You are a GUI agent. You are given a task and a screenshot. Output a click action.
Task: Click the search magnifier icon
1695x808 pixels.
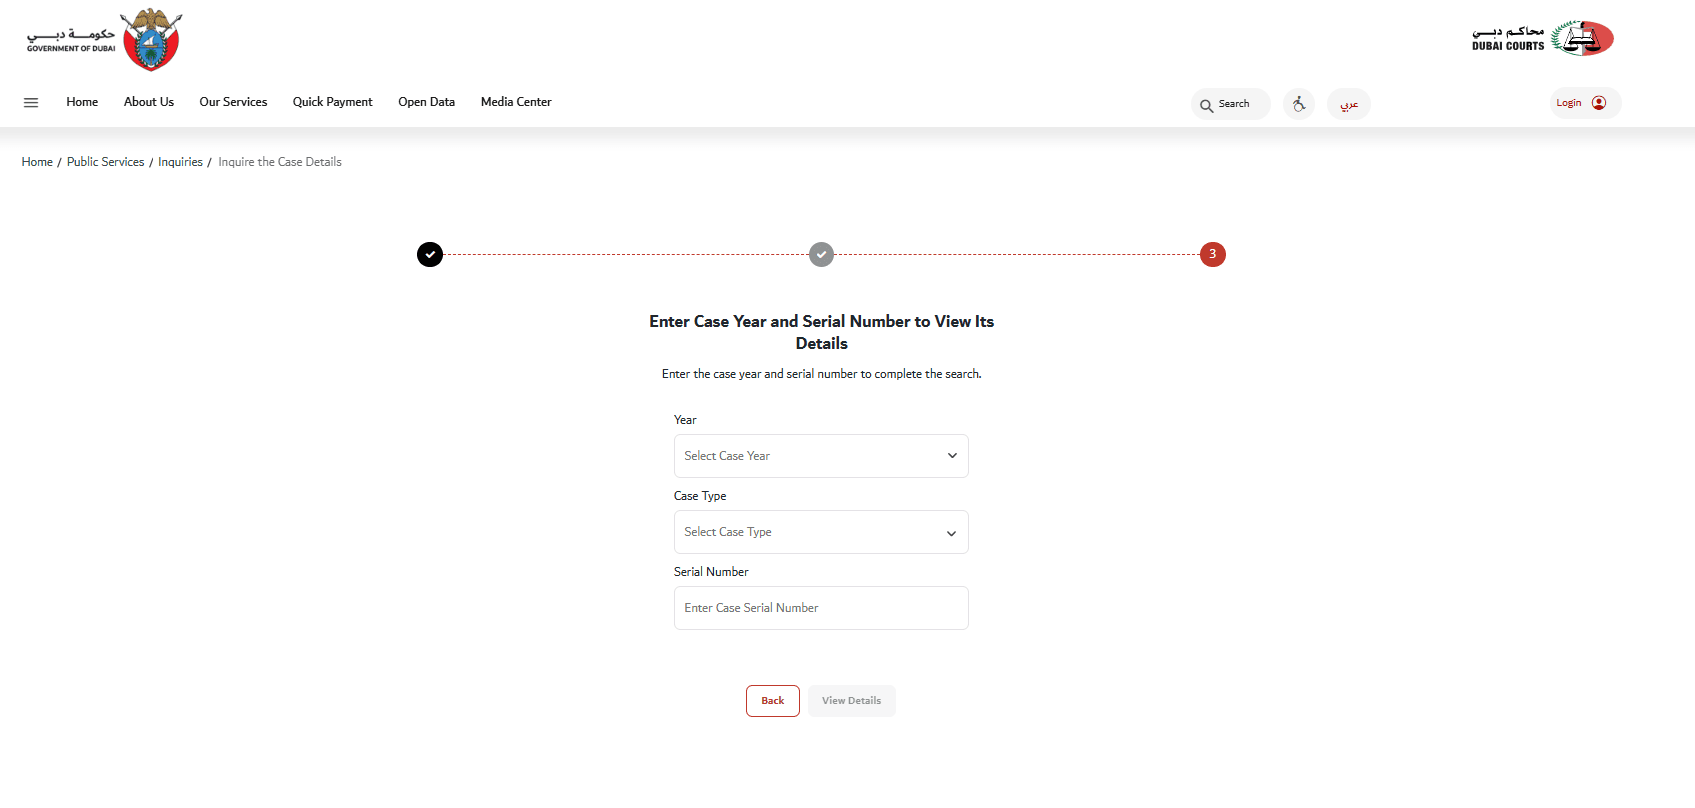pyautogui.click(x=1207, y=105)
